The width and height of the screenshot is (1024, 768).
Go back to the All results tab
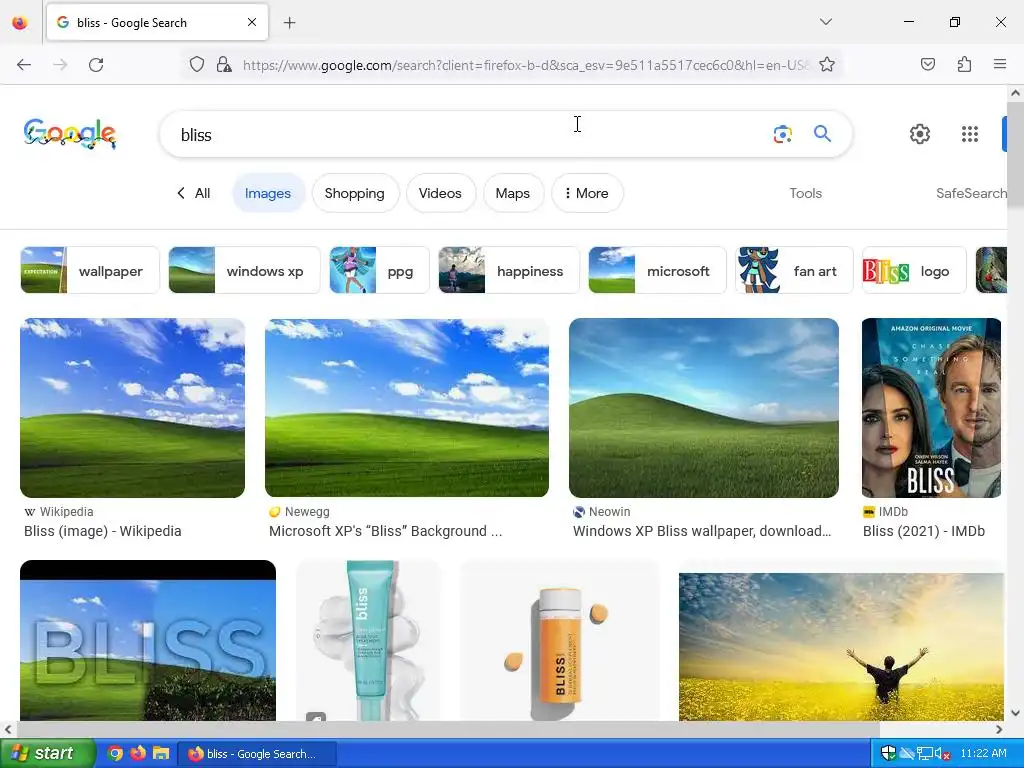[x=193, y=193]
